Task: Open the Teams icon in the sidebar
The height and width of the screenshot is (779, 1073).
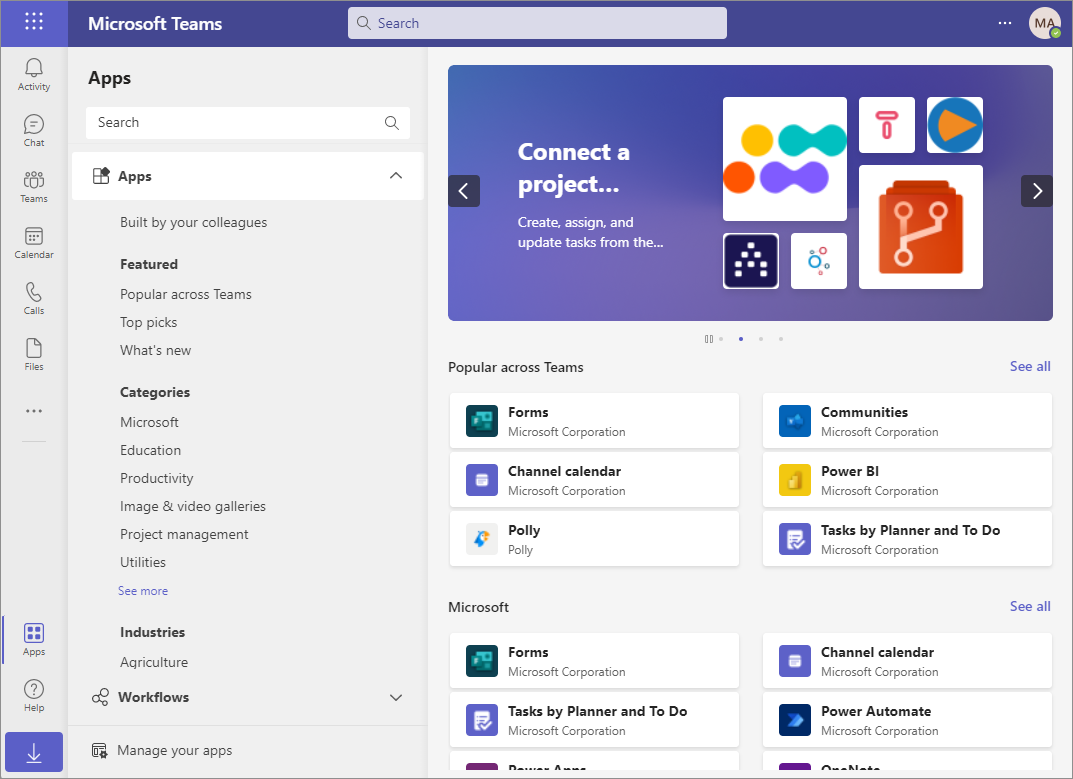Action: coord(33,184)
